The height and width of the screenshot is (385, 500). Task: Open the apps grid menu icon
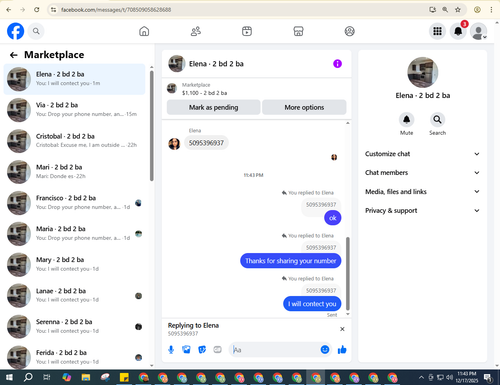437,31
